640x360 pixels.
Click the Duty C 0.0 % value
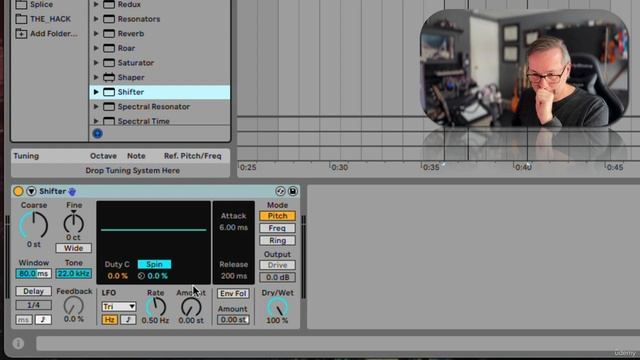pyautogui.click(x=118, y=276)
